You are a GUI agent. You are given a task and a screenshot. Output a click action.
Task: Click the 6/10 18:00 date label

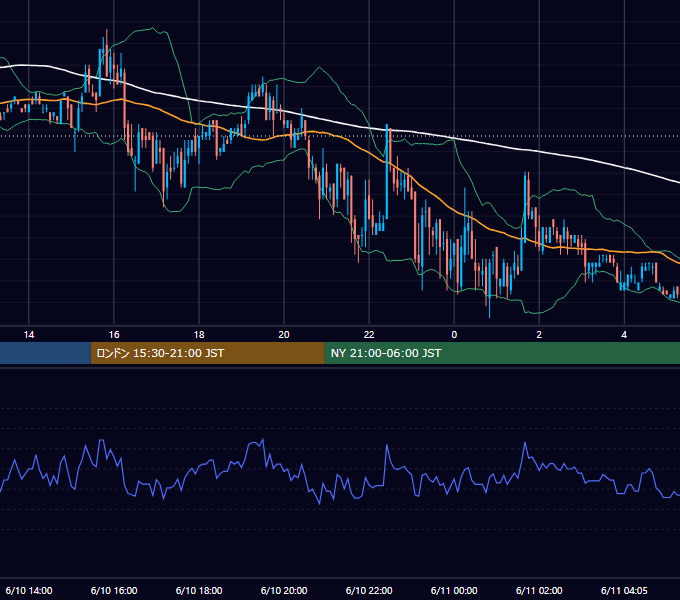[x=199, y=590]
